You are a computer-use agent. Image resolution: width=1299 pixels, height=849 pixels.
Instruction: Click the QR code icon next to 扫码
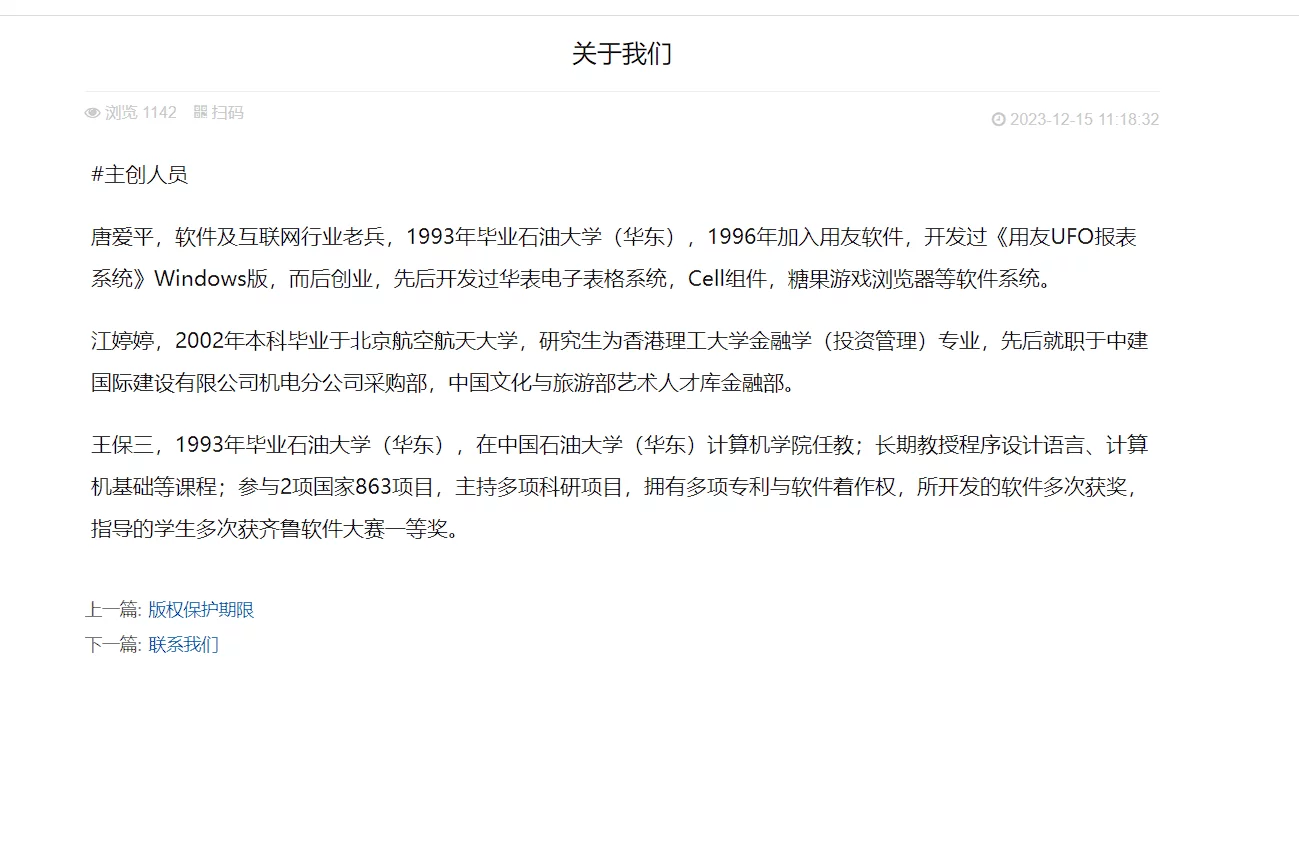(200, 112)
